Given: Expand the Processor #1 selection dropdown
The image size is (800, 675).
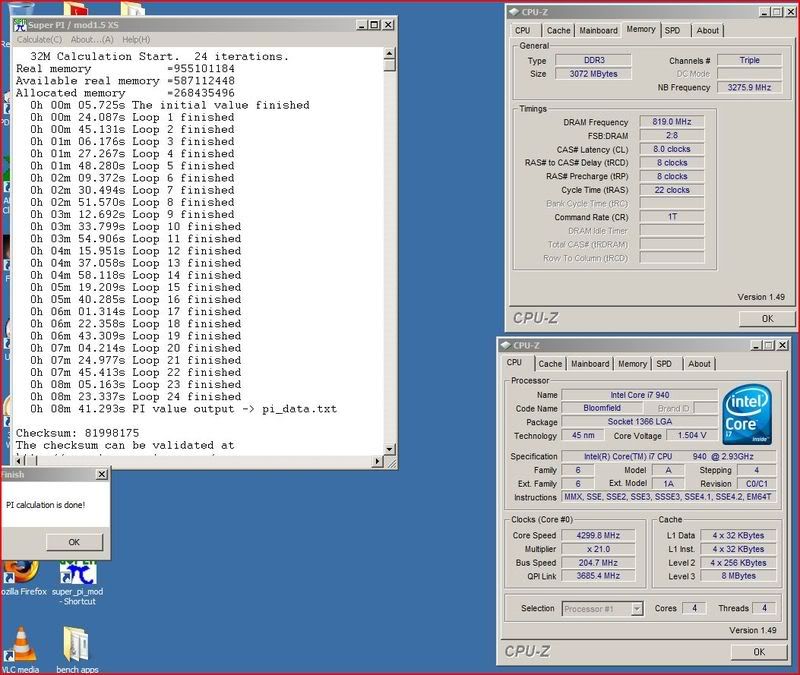Looking at the screenshot, I should click(x=637, y=609).
